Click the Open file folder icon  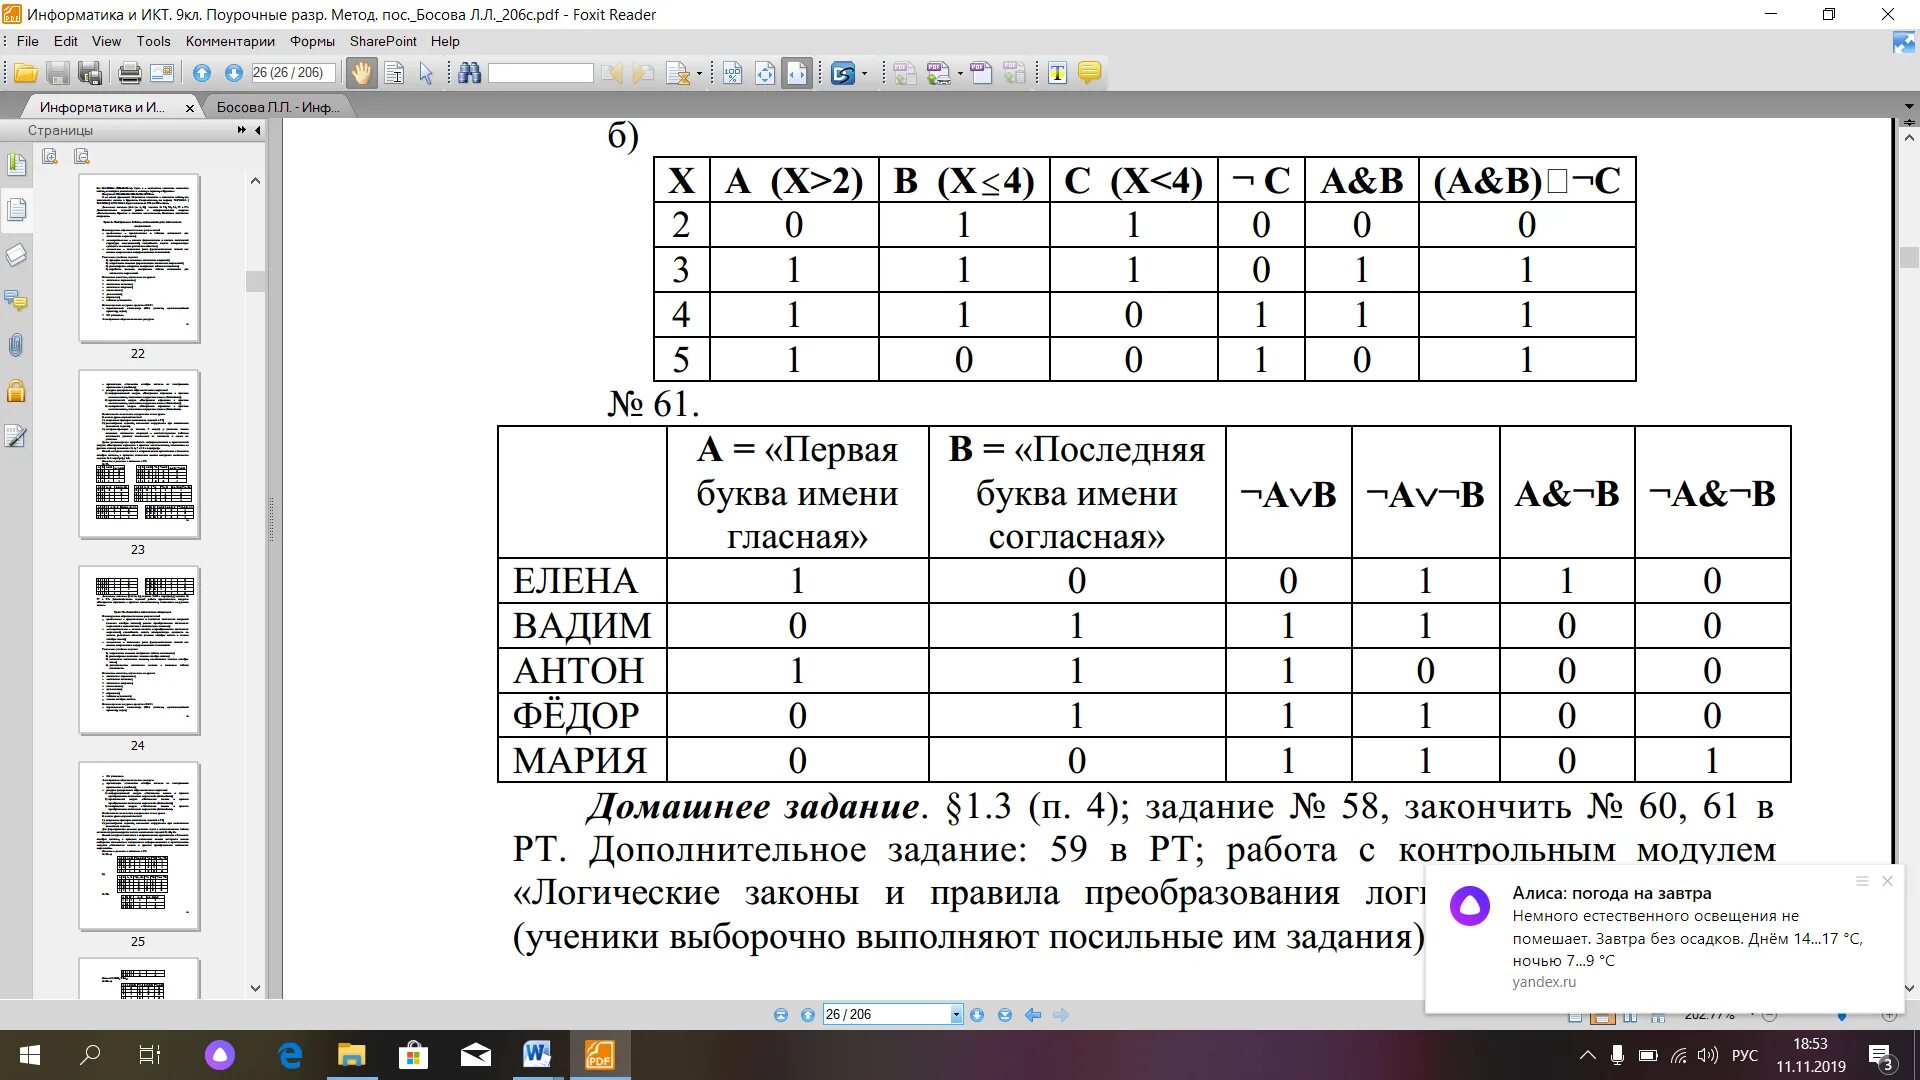point(26,73)
